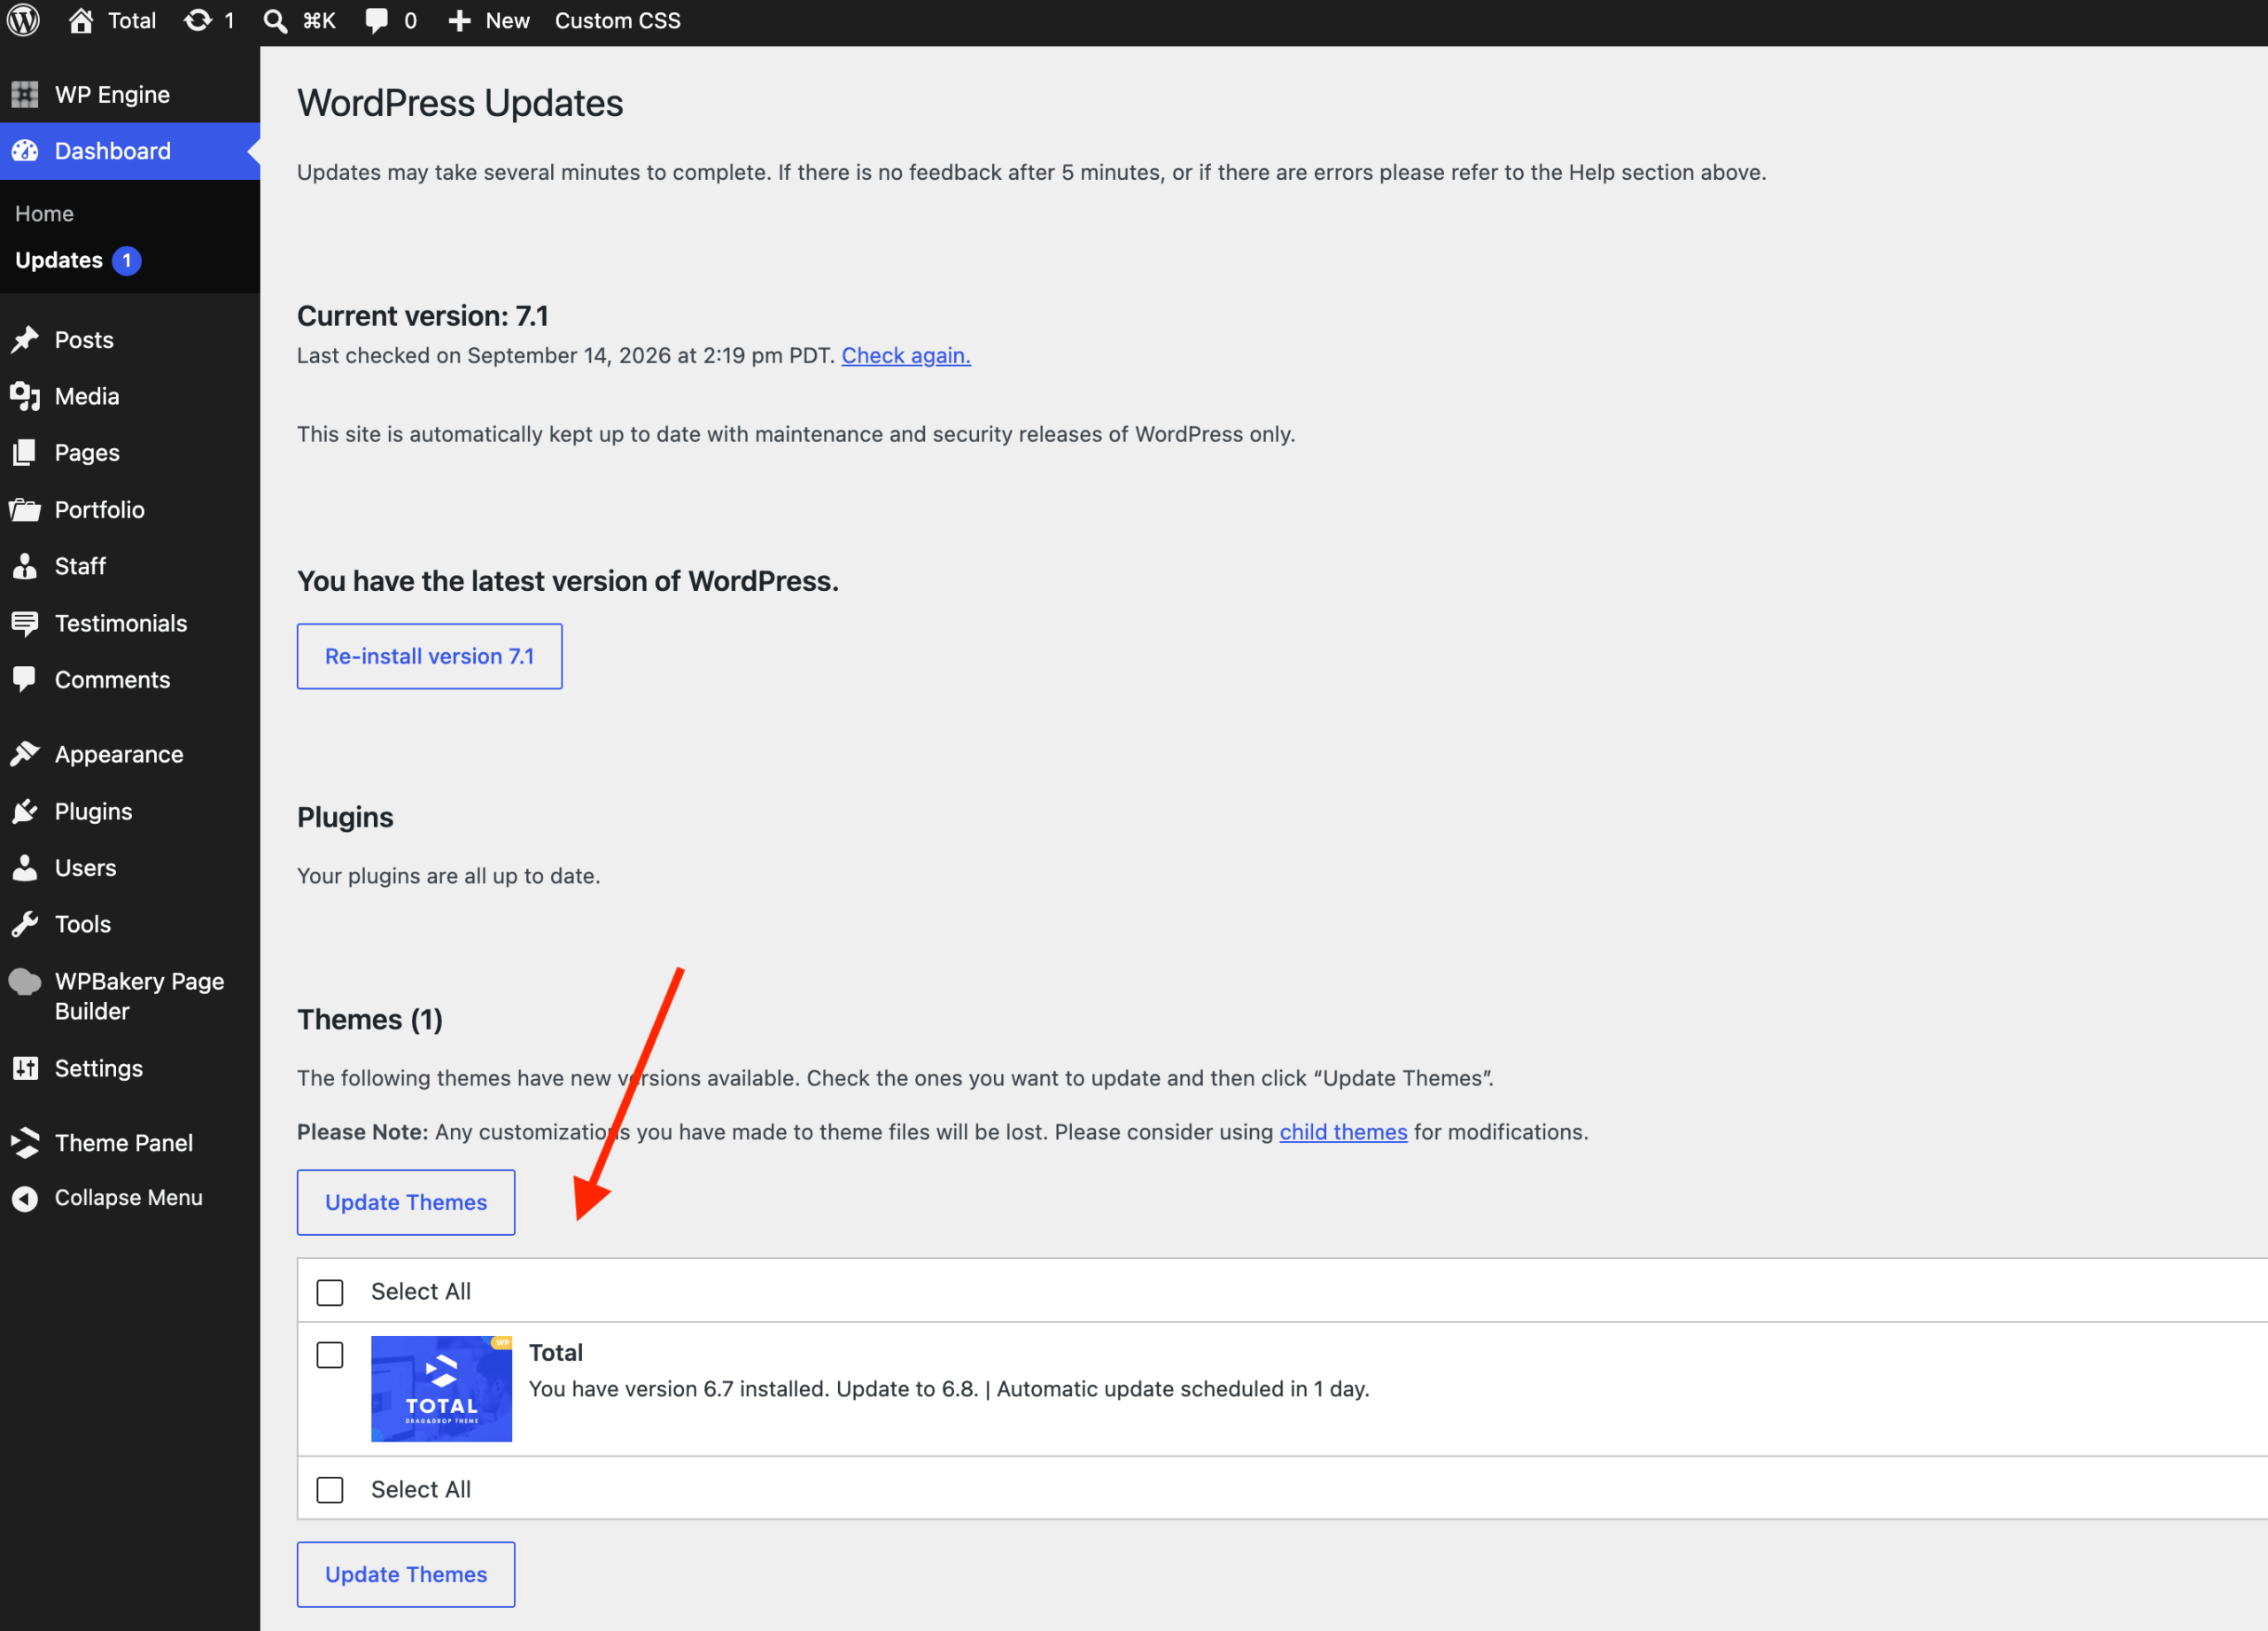
Task: Open Pages icon in sidebar
Action: pyautogui.click(x=25, y=453)
